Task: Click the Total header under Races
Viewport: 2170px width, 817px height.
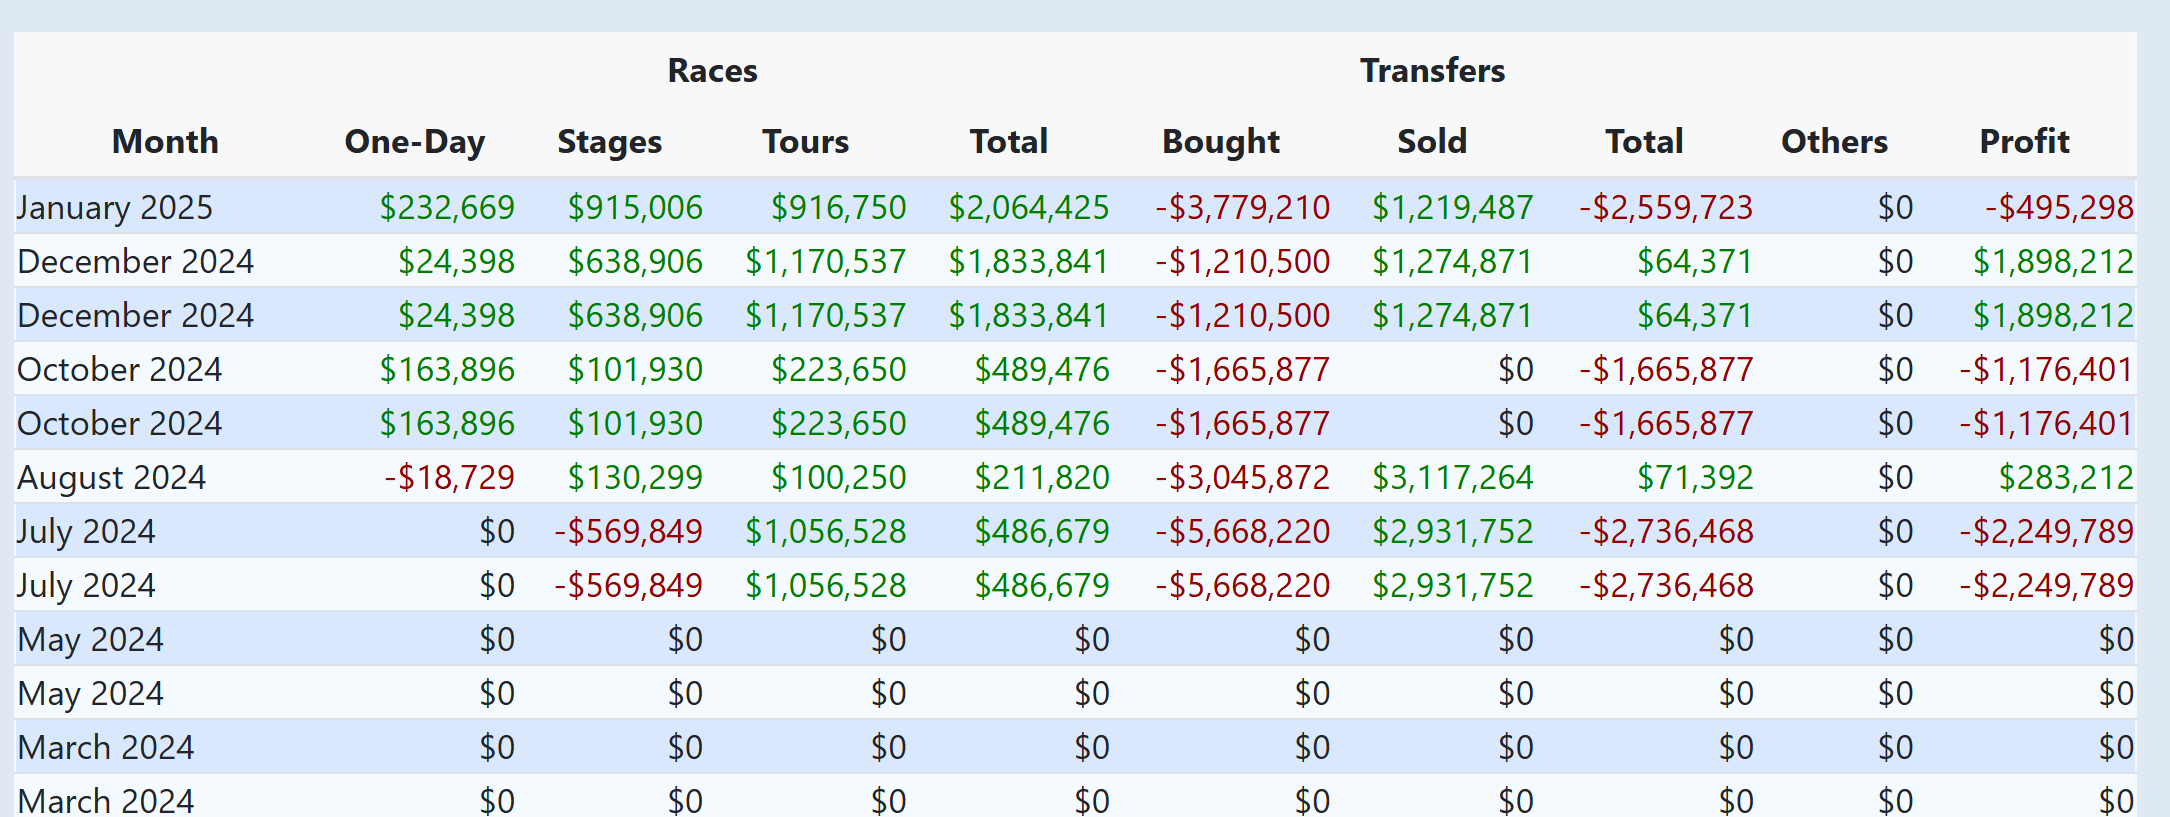Action: pos(1008,142)
